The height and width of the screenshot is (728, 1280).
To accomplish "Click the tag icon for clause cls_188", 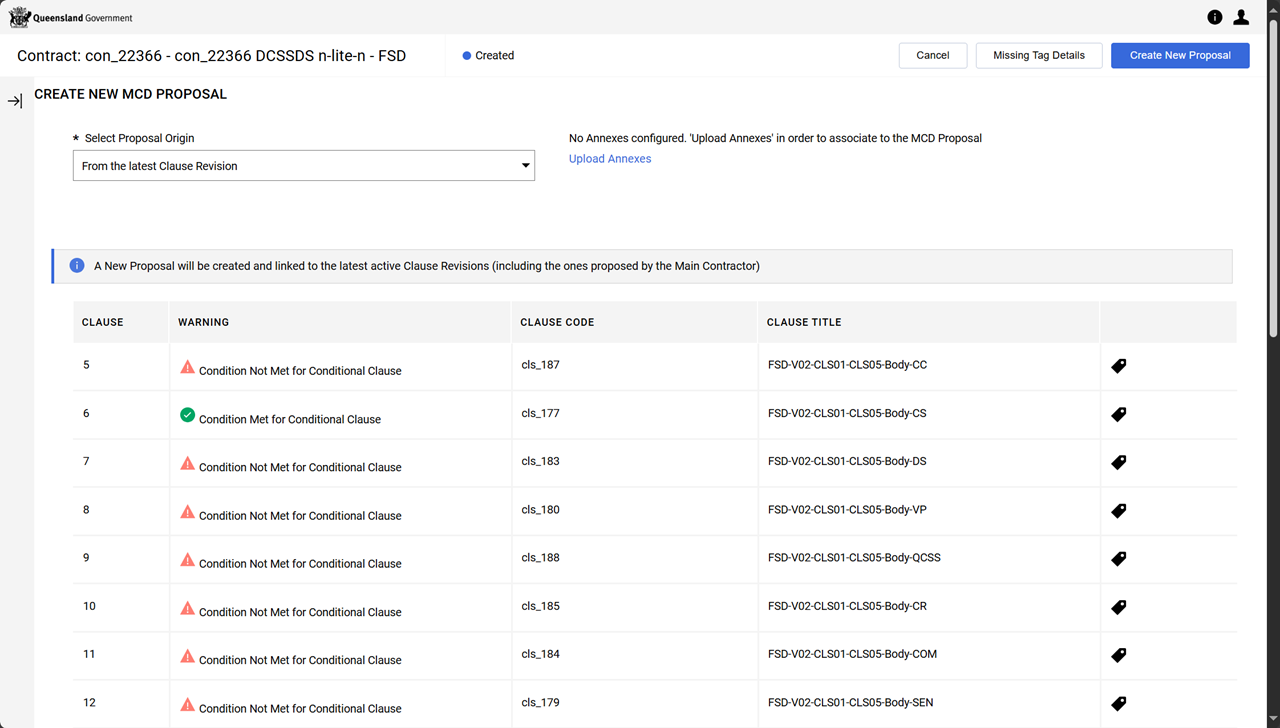I will [x=1119, y=559].
